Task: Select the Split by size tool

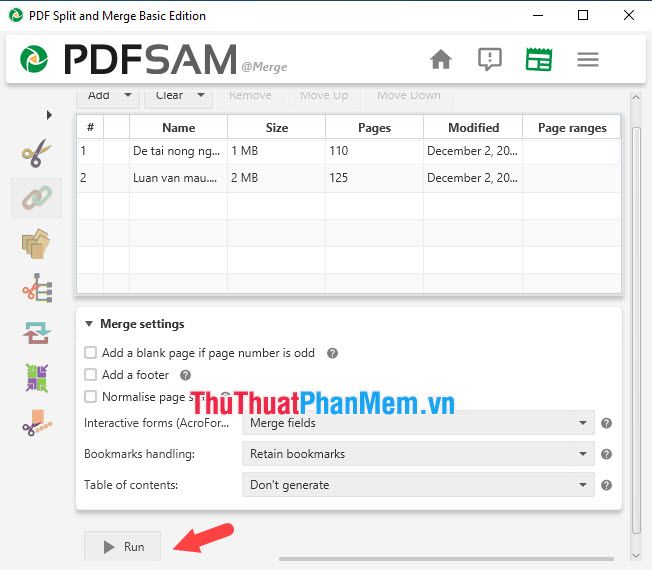Action: [37, 423]
